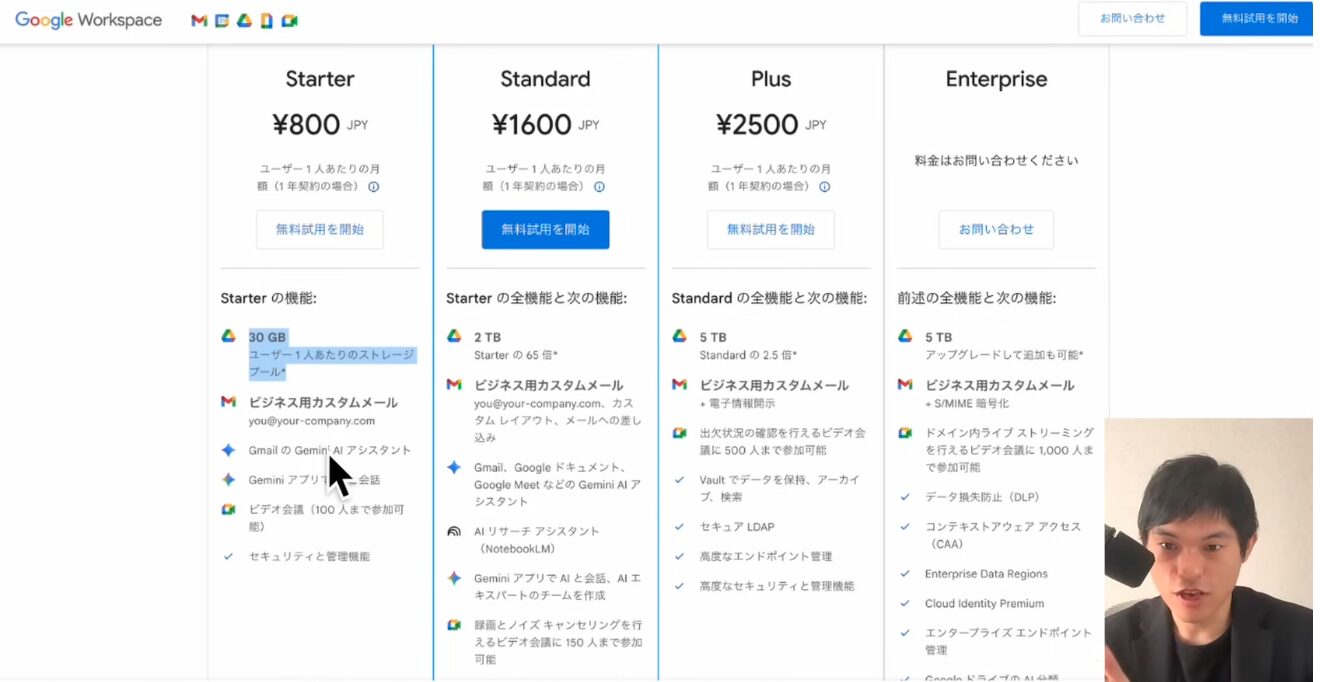
Task: Click the Google Meet icon in the header
Action: click(x=289, y=20)
